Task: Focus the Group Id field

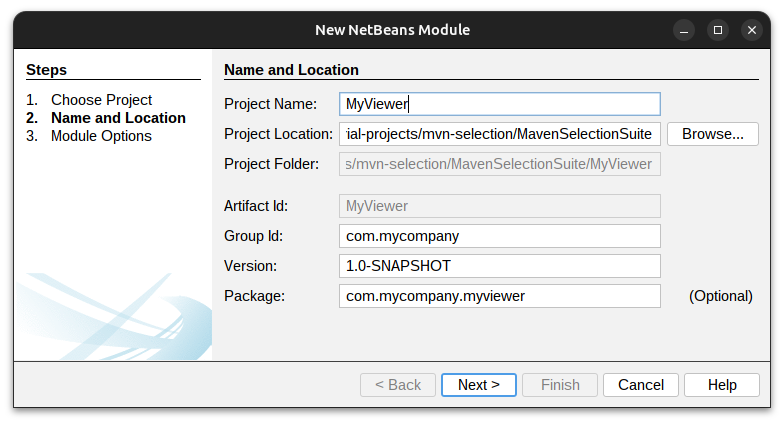Action: [x=500, y=236]
